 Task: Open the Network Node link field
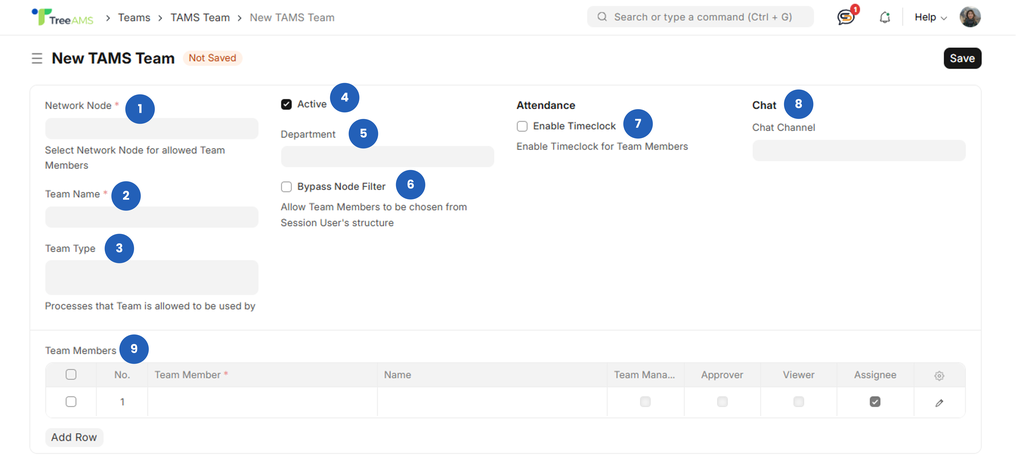point(151,128)
